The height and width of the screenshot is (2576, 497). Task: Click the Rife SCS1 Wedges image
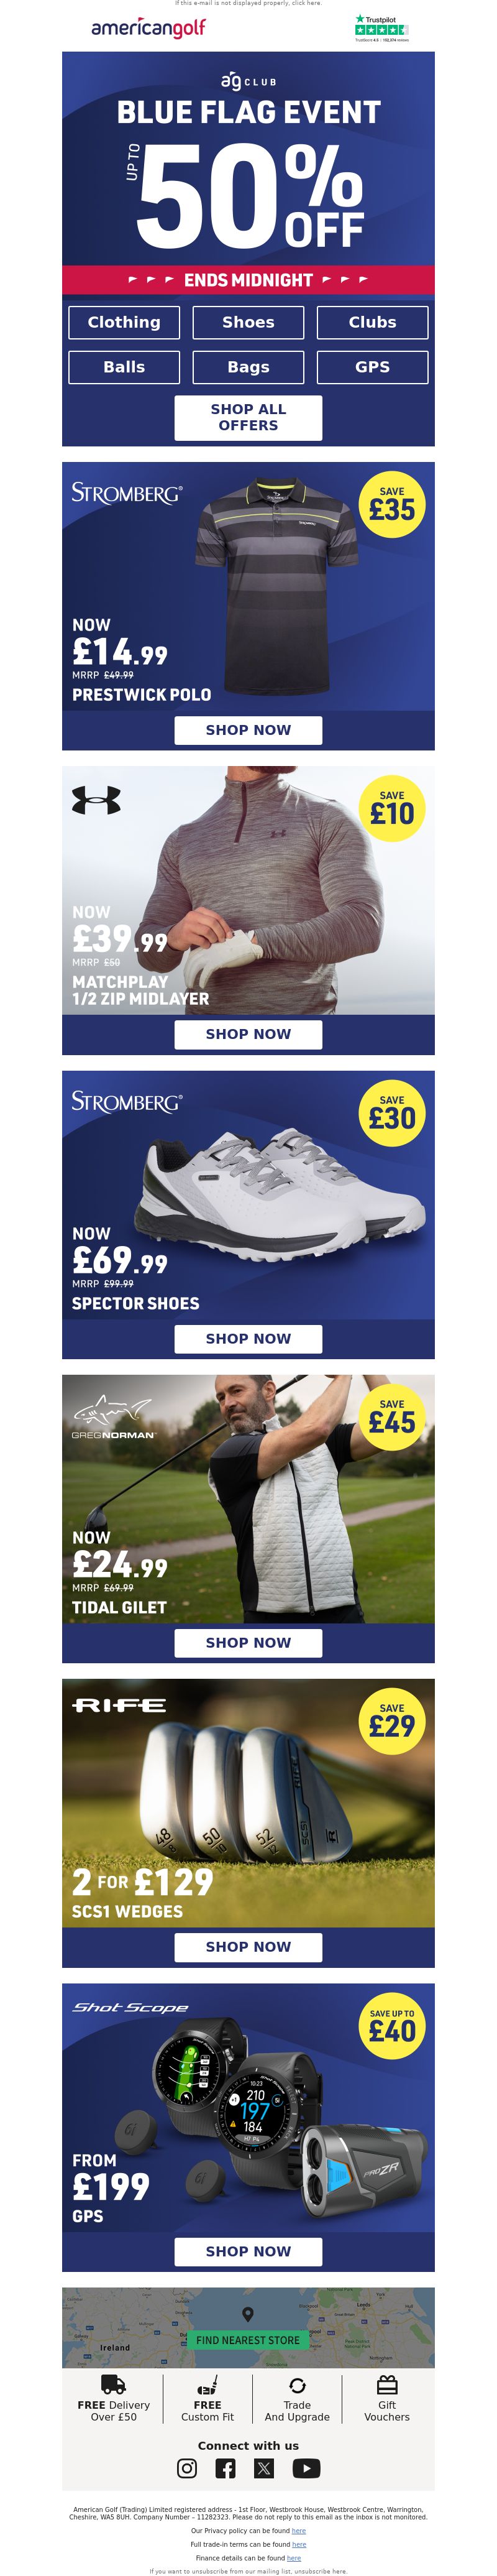click(x=248, y=1803)
